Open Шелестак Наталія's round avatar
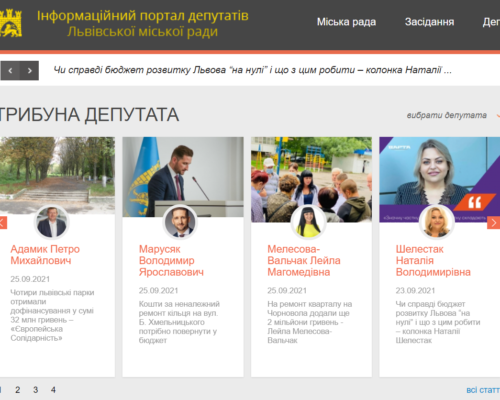 click(x=437, y=222)
